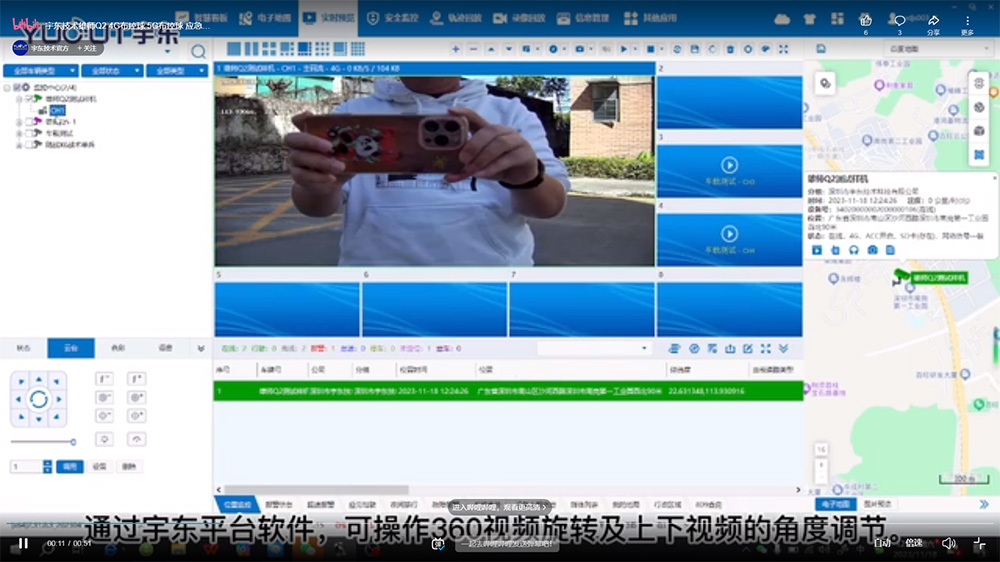Click the headphone listen icon in map popup
This screenshot has width=1000, height=562.
[x=854, y=249]
